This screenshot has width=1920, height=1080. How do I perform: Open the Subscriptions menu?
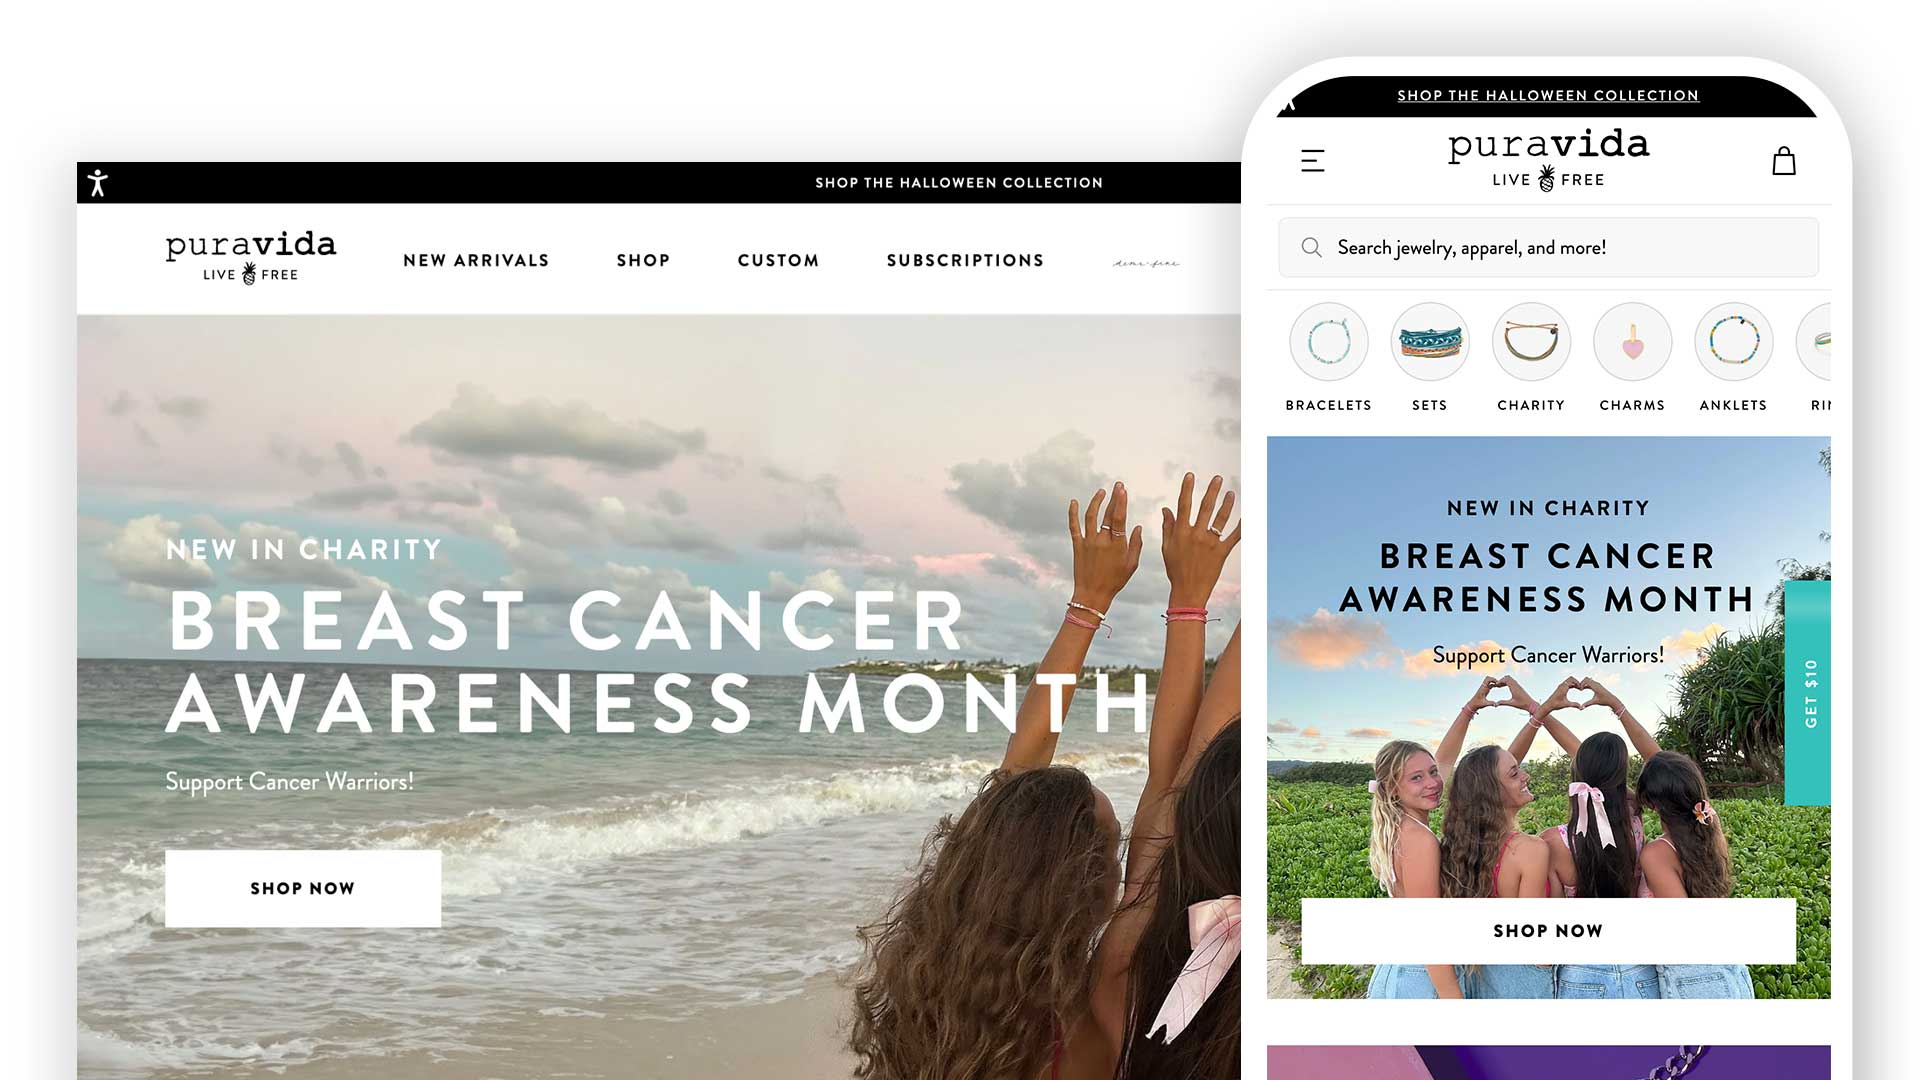[x=965, y=260]
